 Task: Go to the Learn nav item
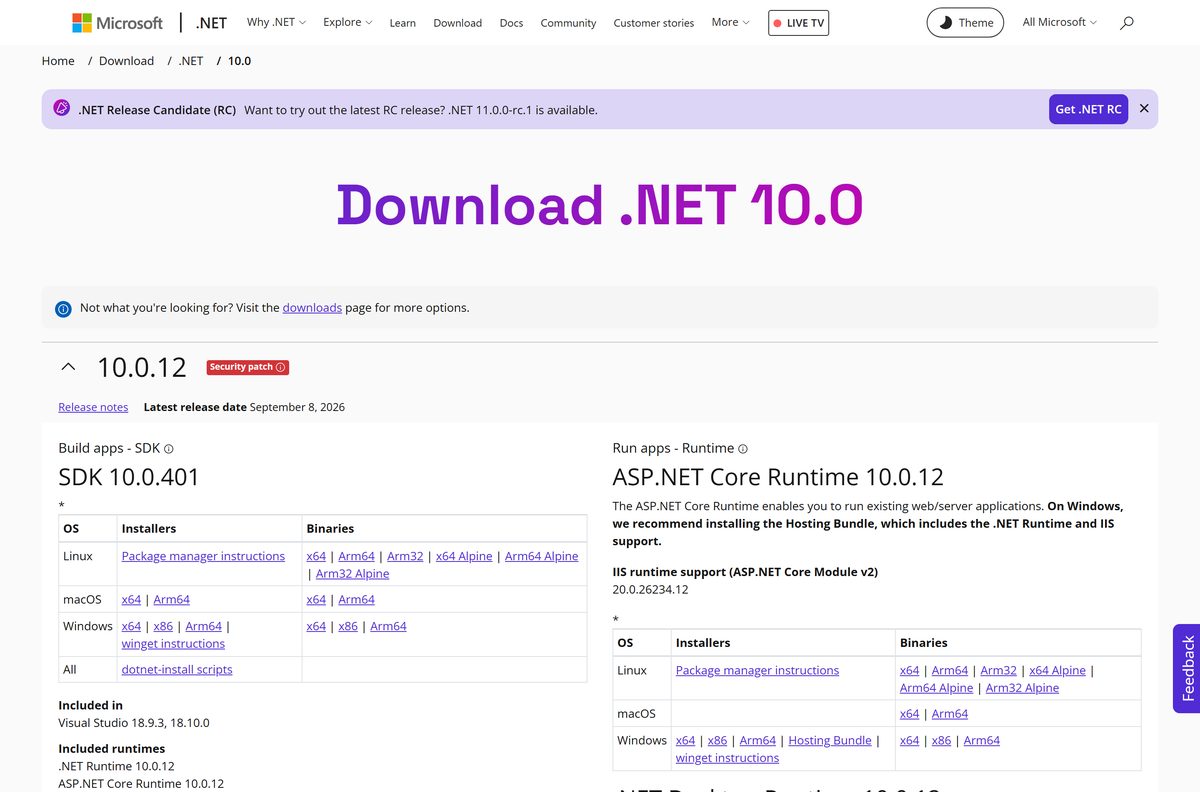tap(403, 23)
